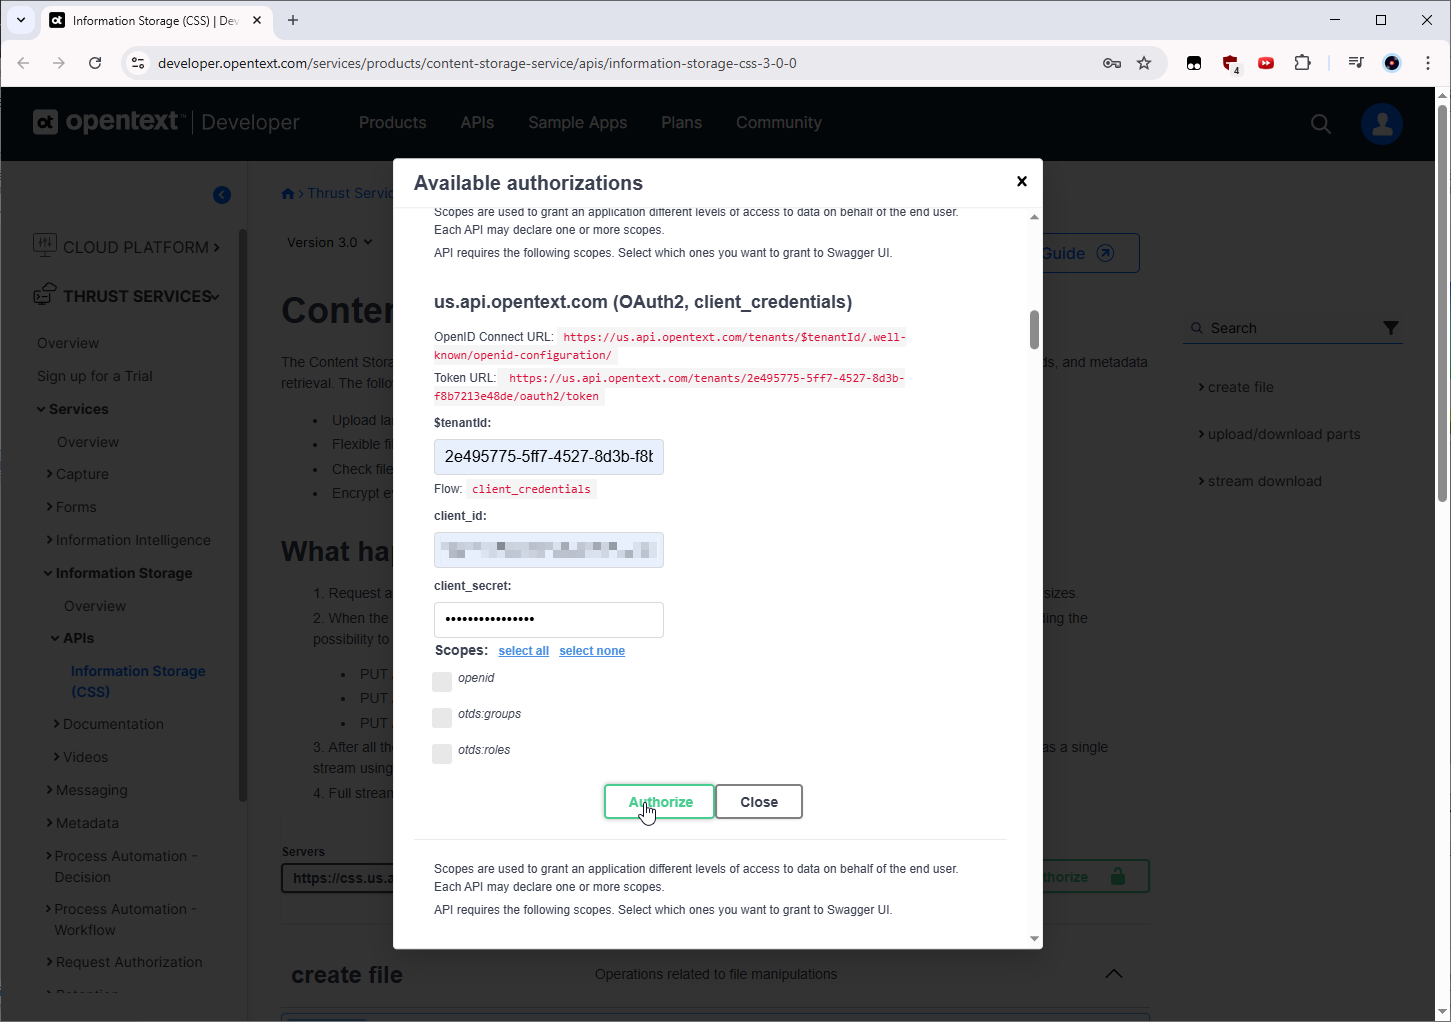Open the Products menu
Image resolution: width=1451 pixels, height=1022 pixels.
click(392, 123)
